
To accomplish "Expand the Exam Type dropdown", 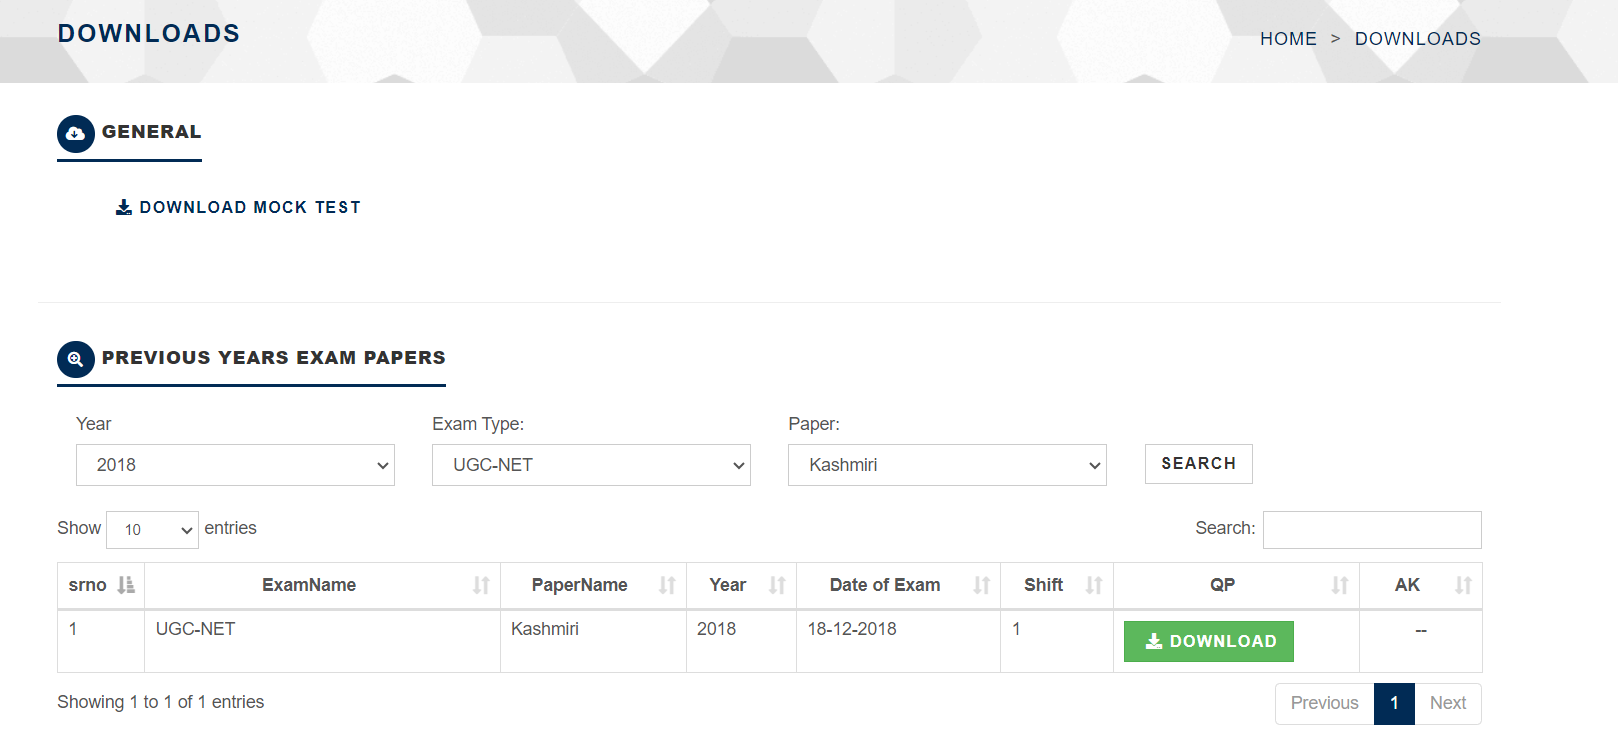I will coord(591,465).
